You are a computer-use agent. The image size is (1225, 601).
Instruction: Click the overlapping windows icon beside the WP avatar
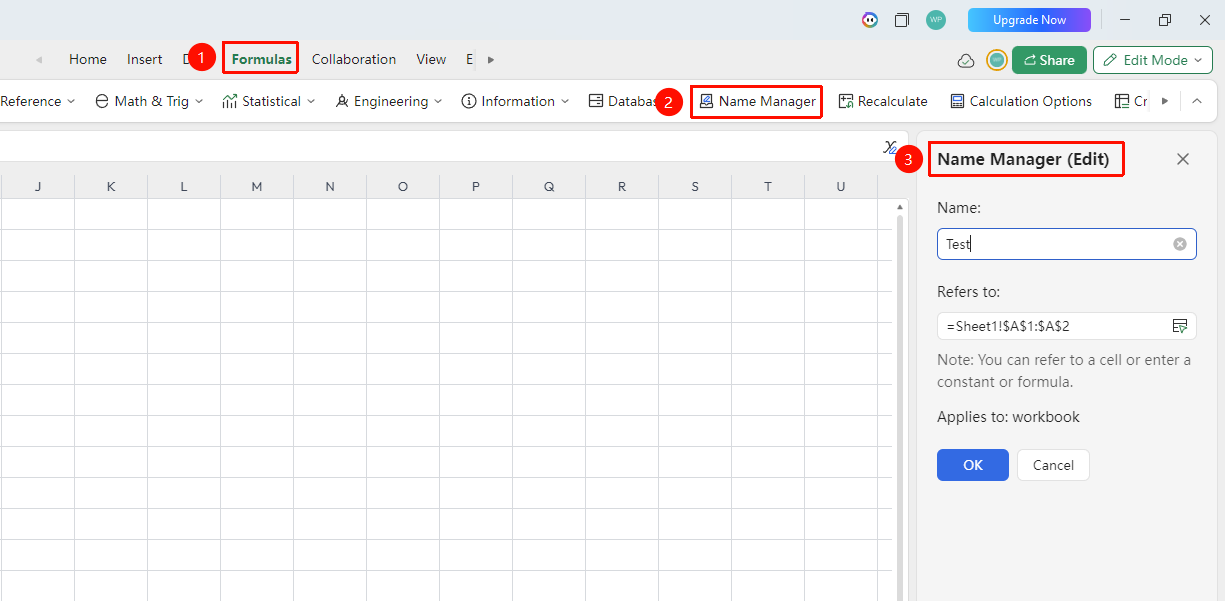tap(902, 20)
